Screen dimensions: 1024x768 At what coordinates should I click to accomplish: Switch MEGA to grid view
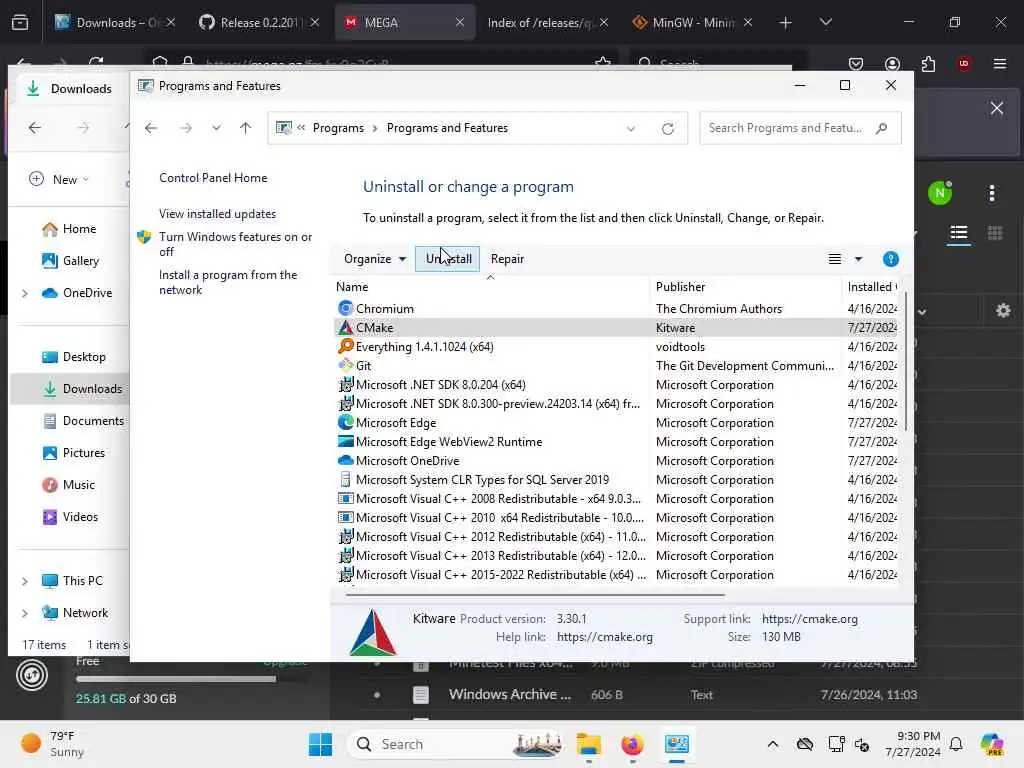pos(995,233)
